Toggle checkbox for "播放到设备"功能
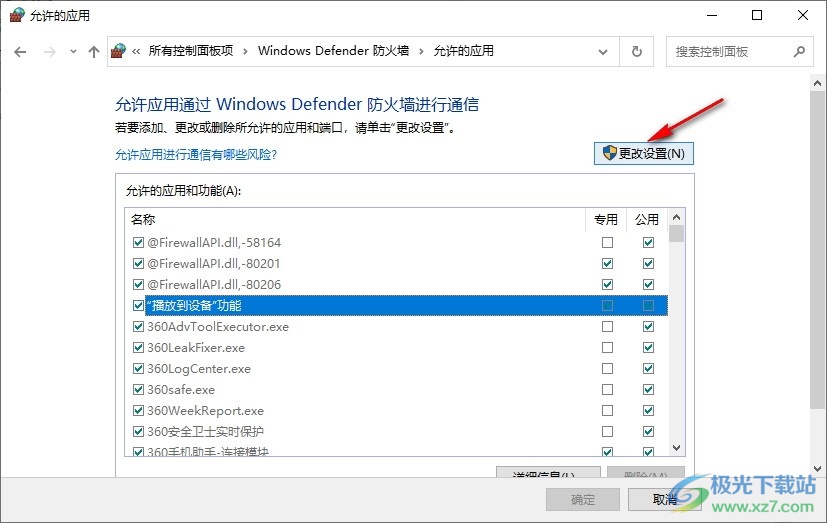The width and height of the screenshot is (827, 523). tap(138, 306)
